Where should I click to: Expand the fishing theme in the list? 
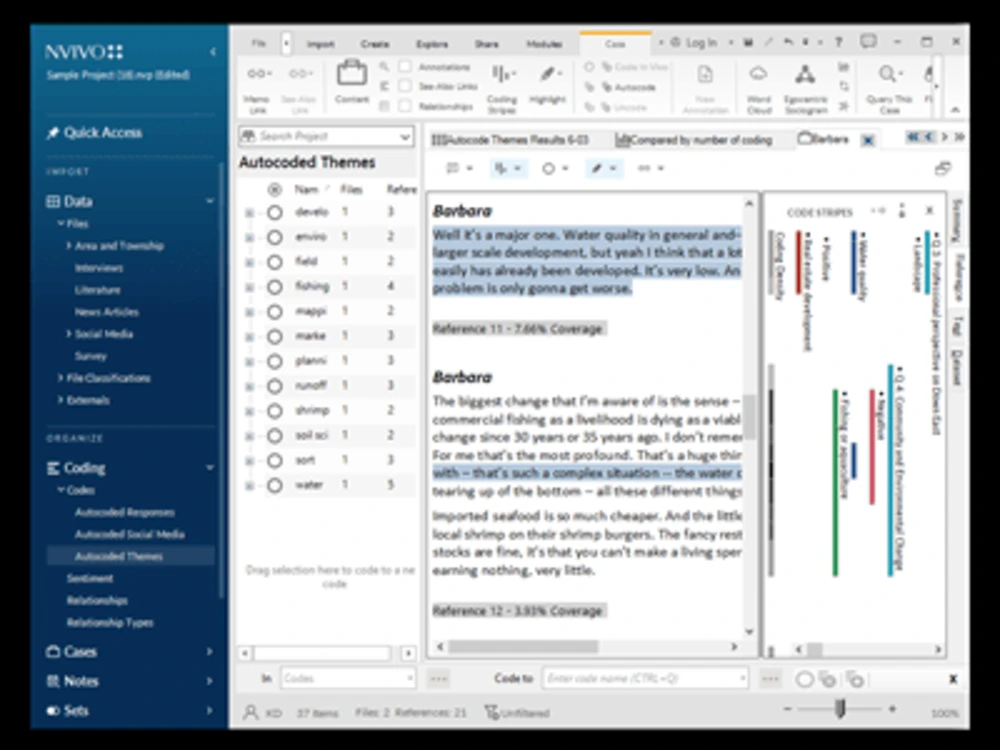248,287
